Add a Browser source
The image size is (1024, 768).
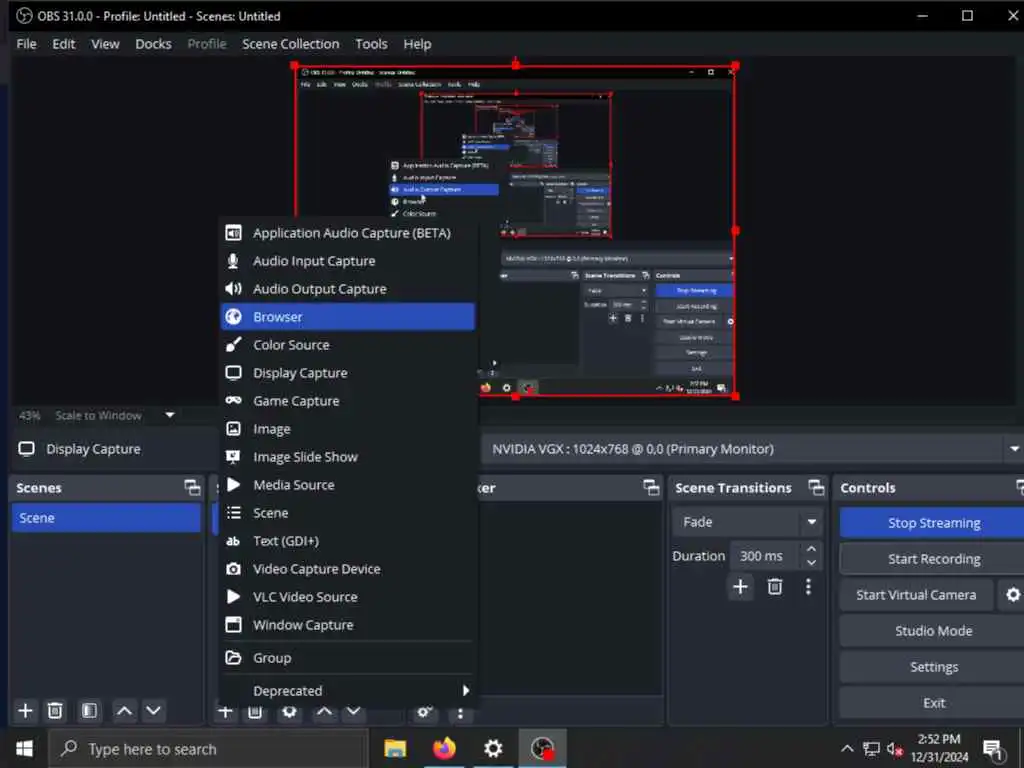(347, 317)
